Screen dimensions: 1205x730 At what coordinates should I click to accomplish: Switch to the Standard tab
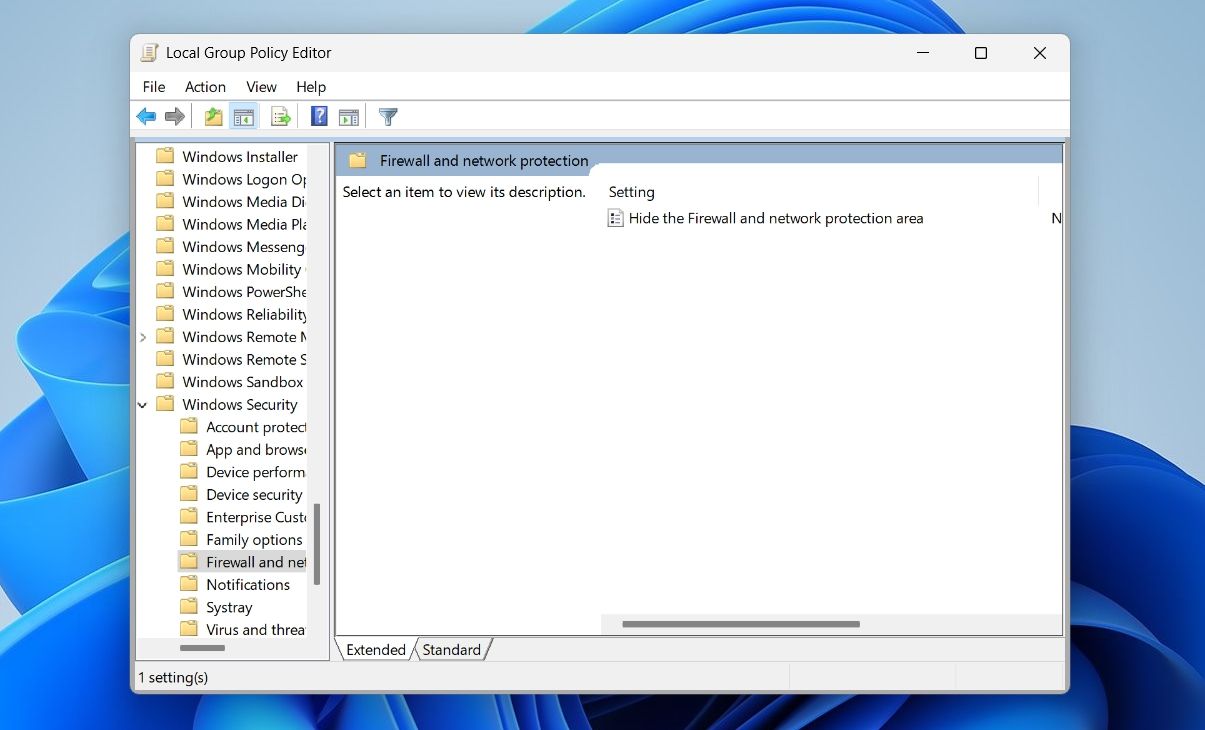(x=451, y=650)
